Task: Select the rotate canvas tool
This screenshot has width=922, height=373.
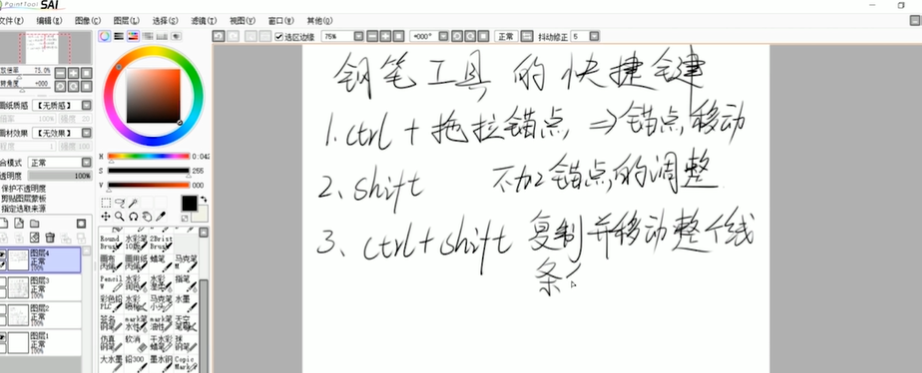Action: 133,217
